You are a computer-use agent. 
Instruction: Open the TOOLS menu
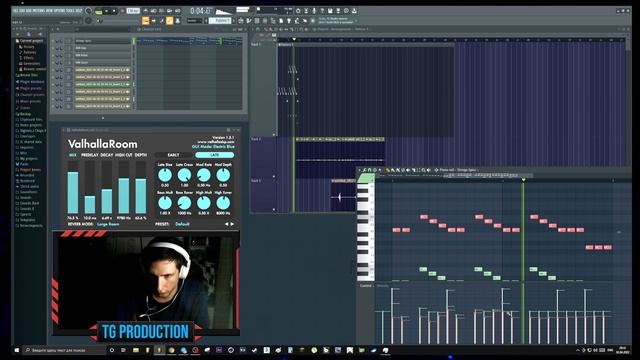point(71,11)
